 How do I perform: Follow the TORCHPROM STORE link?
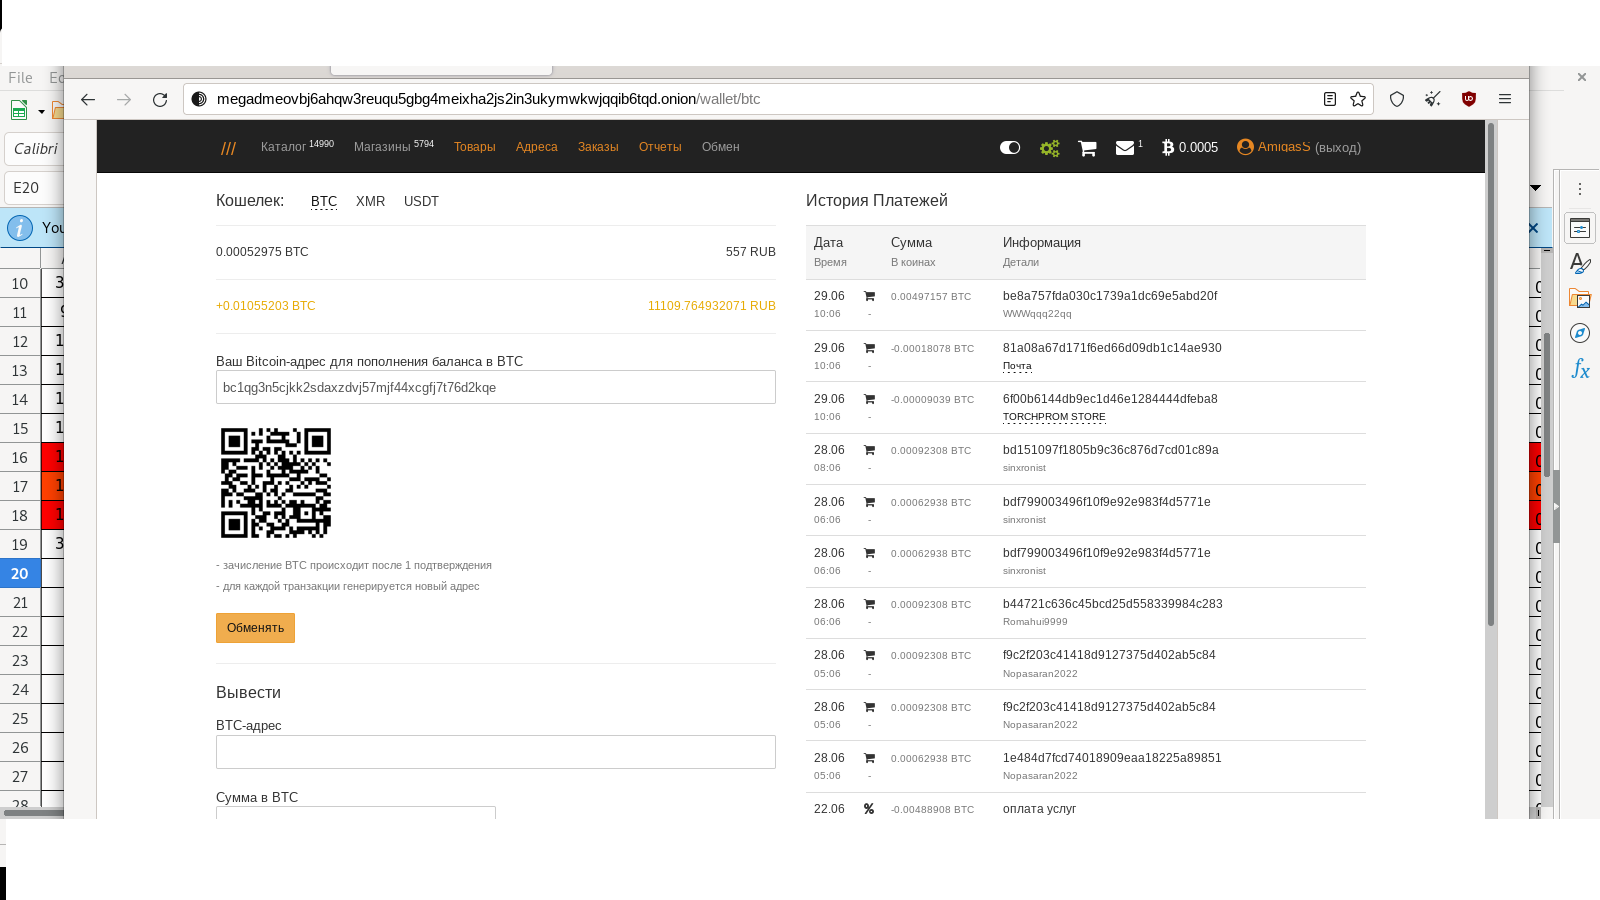point(1054,417)
